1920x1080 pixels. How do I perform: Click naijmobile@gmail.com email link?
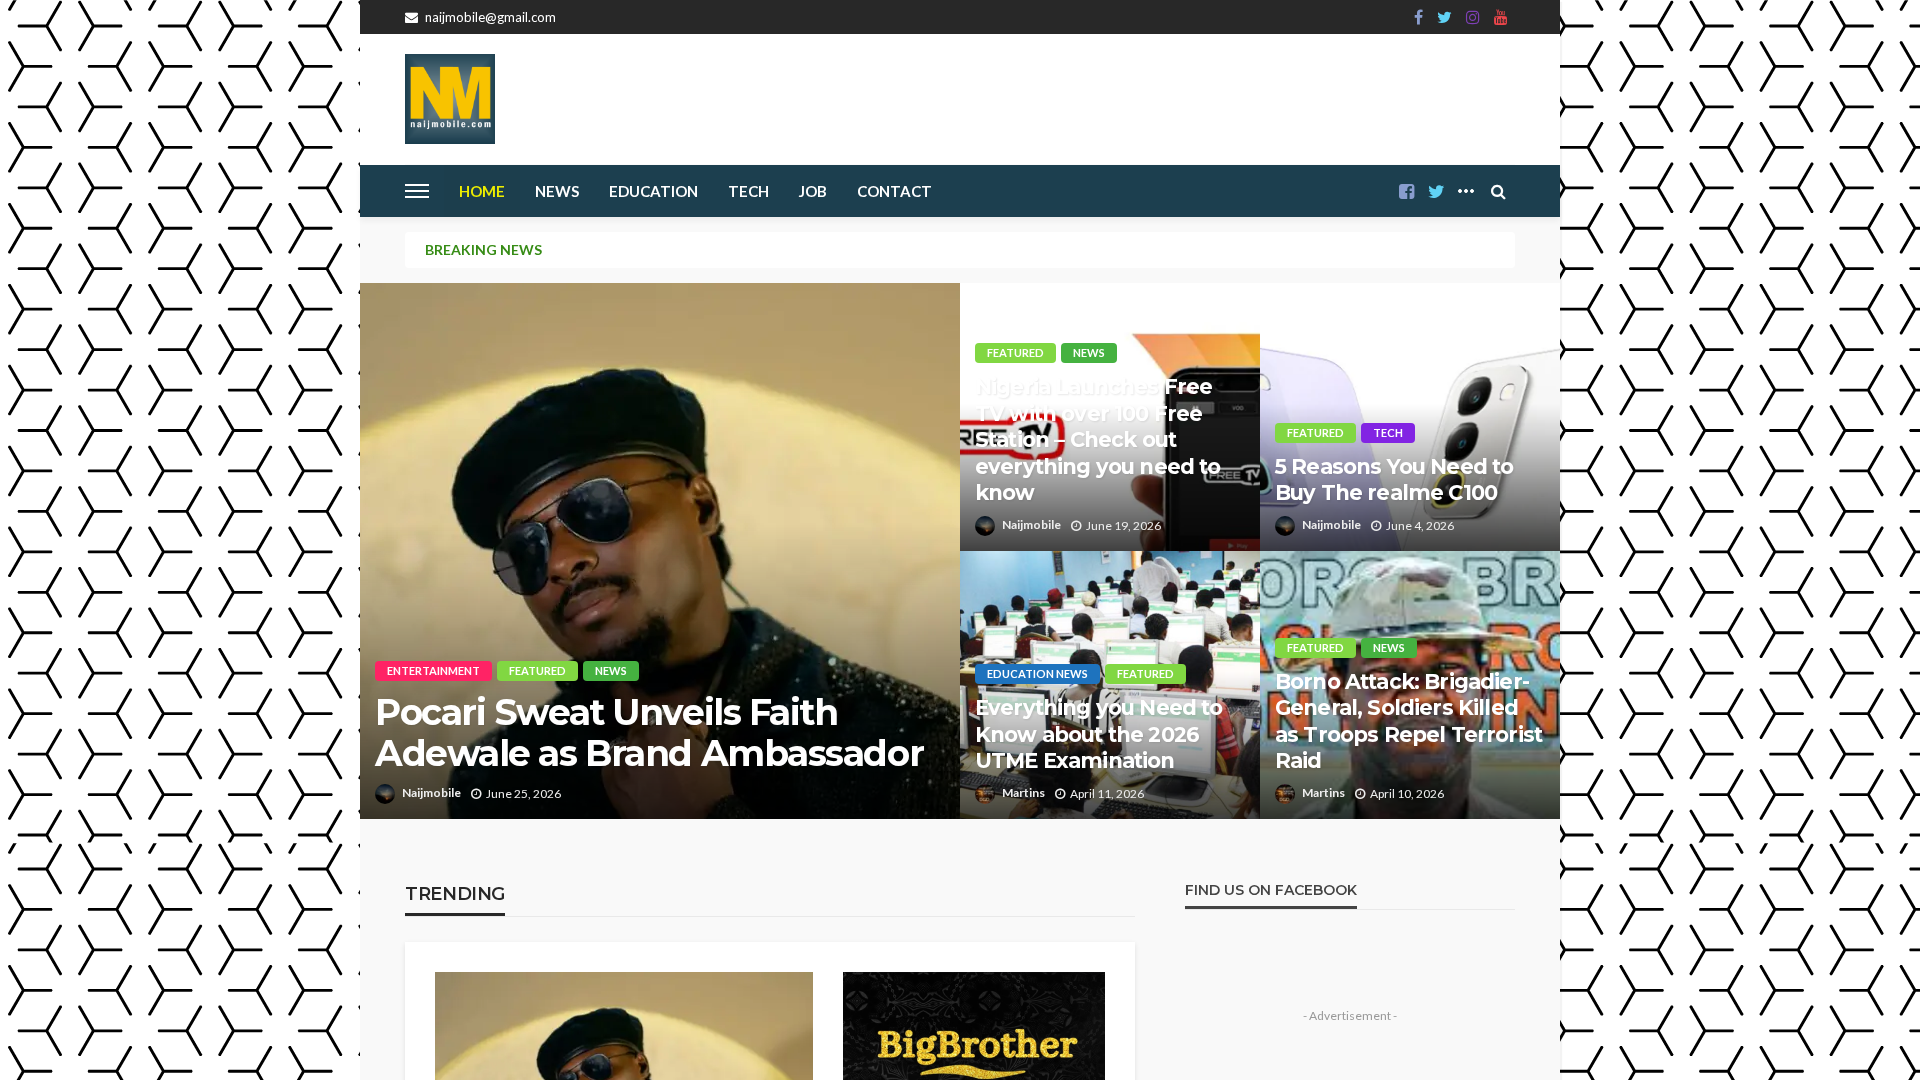click(x=490, y=17)
